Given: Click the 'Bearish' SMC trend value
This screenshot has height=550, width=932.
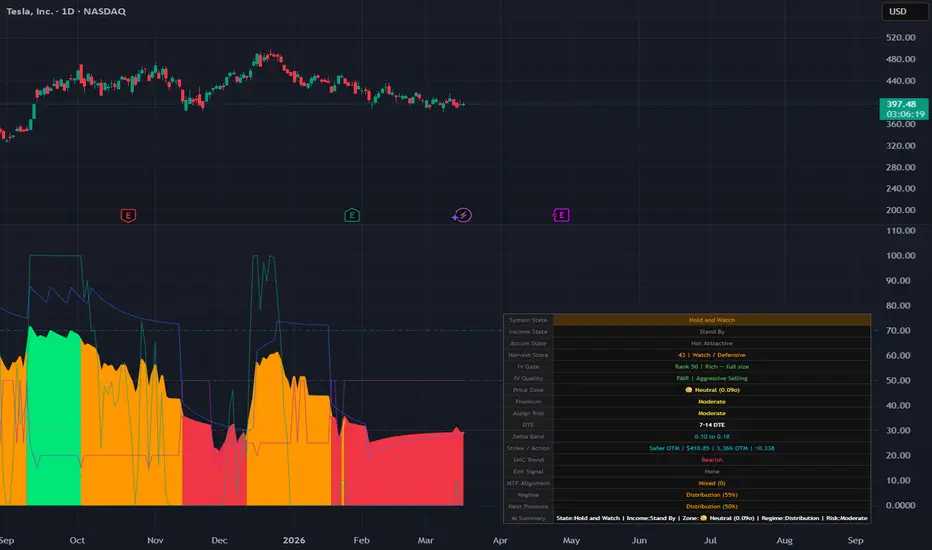Looking at the screenshot, I should pos(711,460).
